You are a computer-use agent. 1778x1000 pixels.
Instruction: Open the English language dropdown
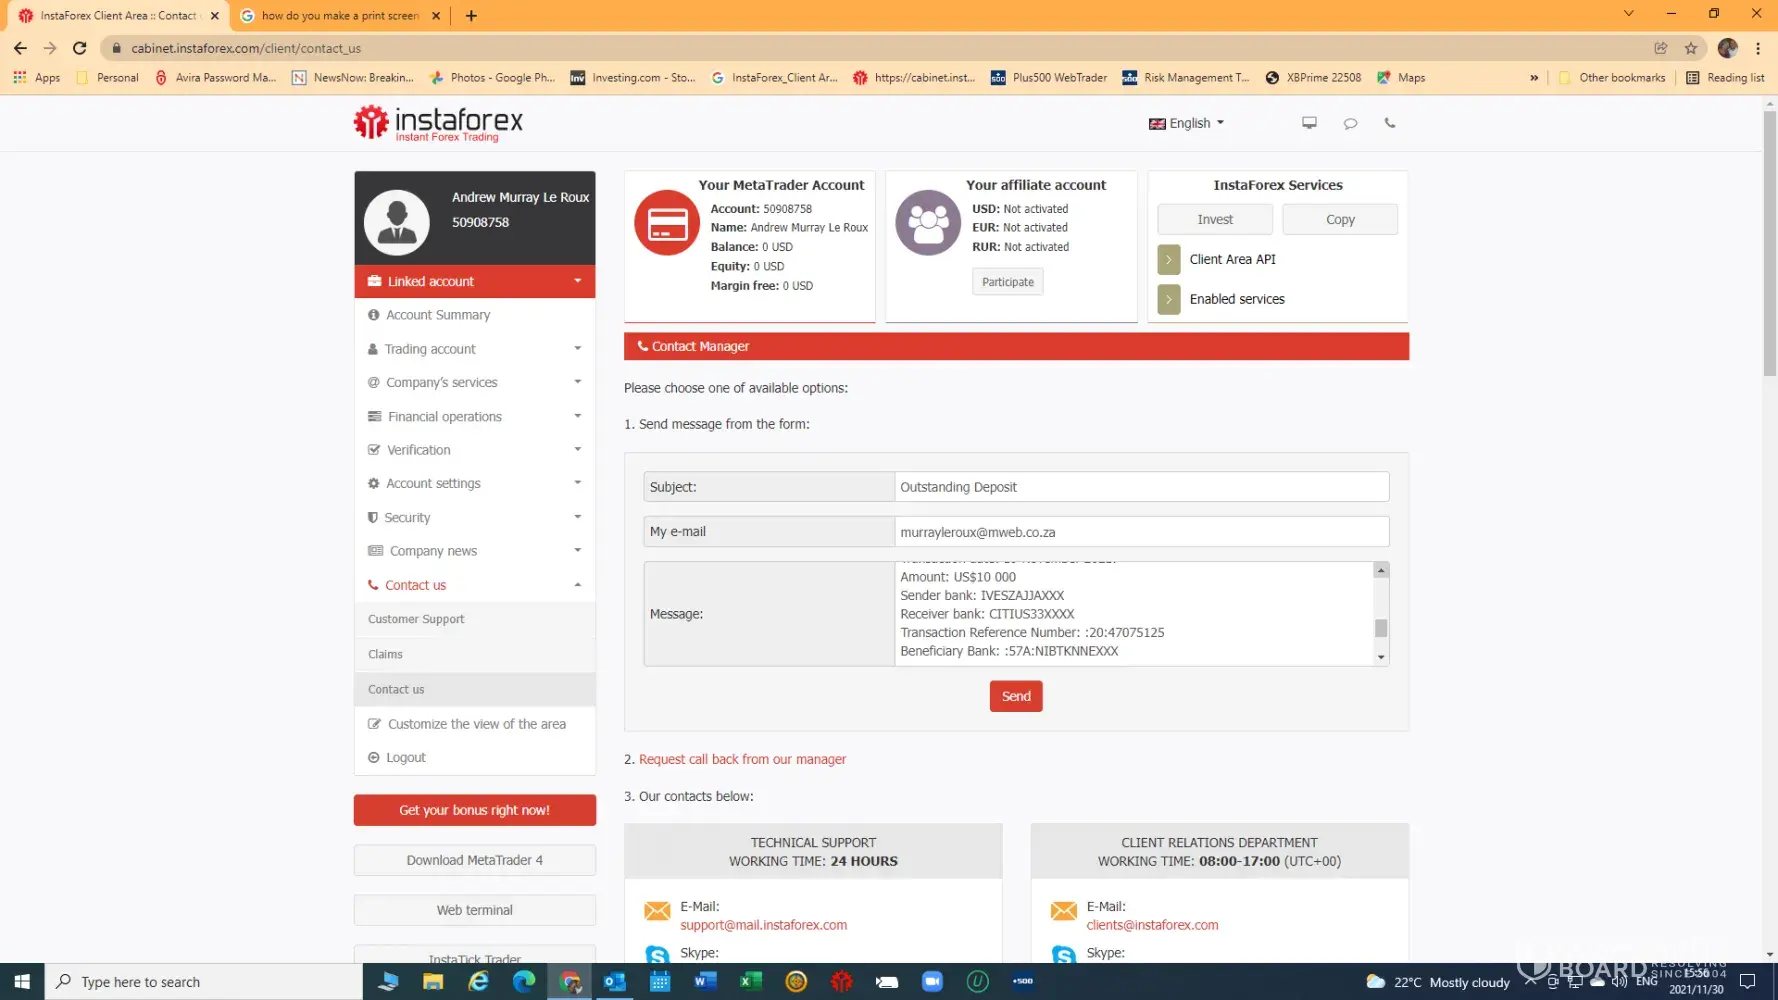coord(1187,123)
